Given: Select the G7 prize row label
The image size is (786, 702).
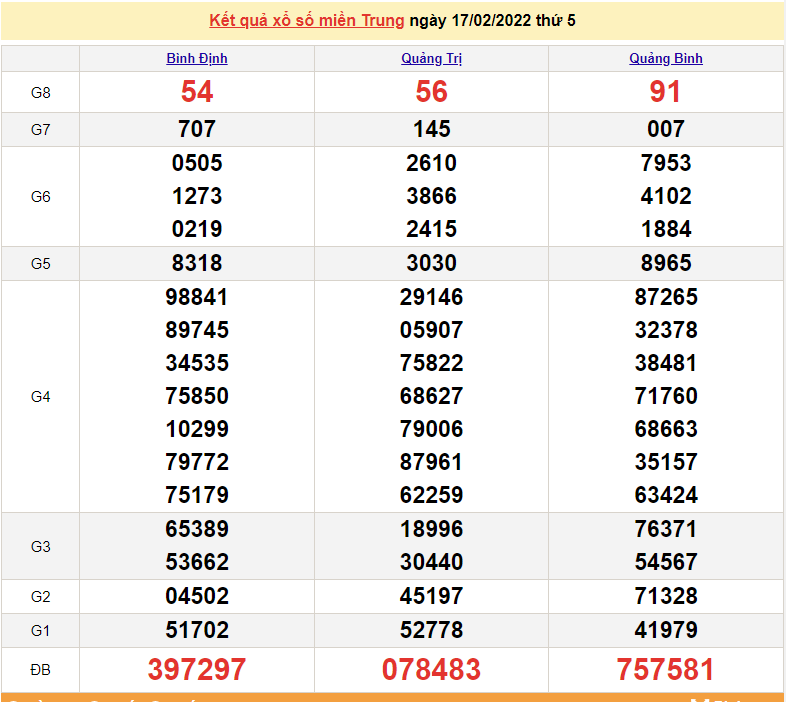Looking at the screenshot, I should [x=40, y=129].
